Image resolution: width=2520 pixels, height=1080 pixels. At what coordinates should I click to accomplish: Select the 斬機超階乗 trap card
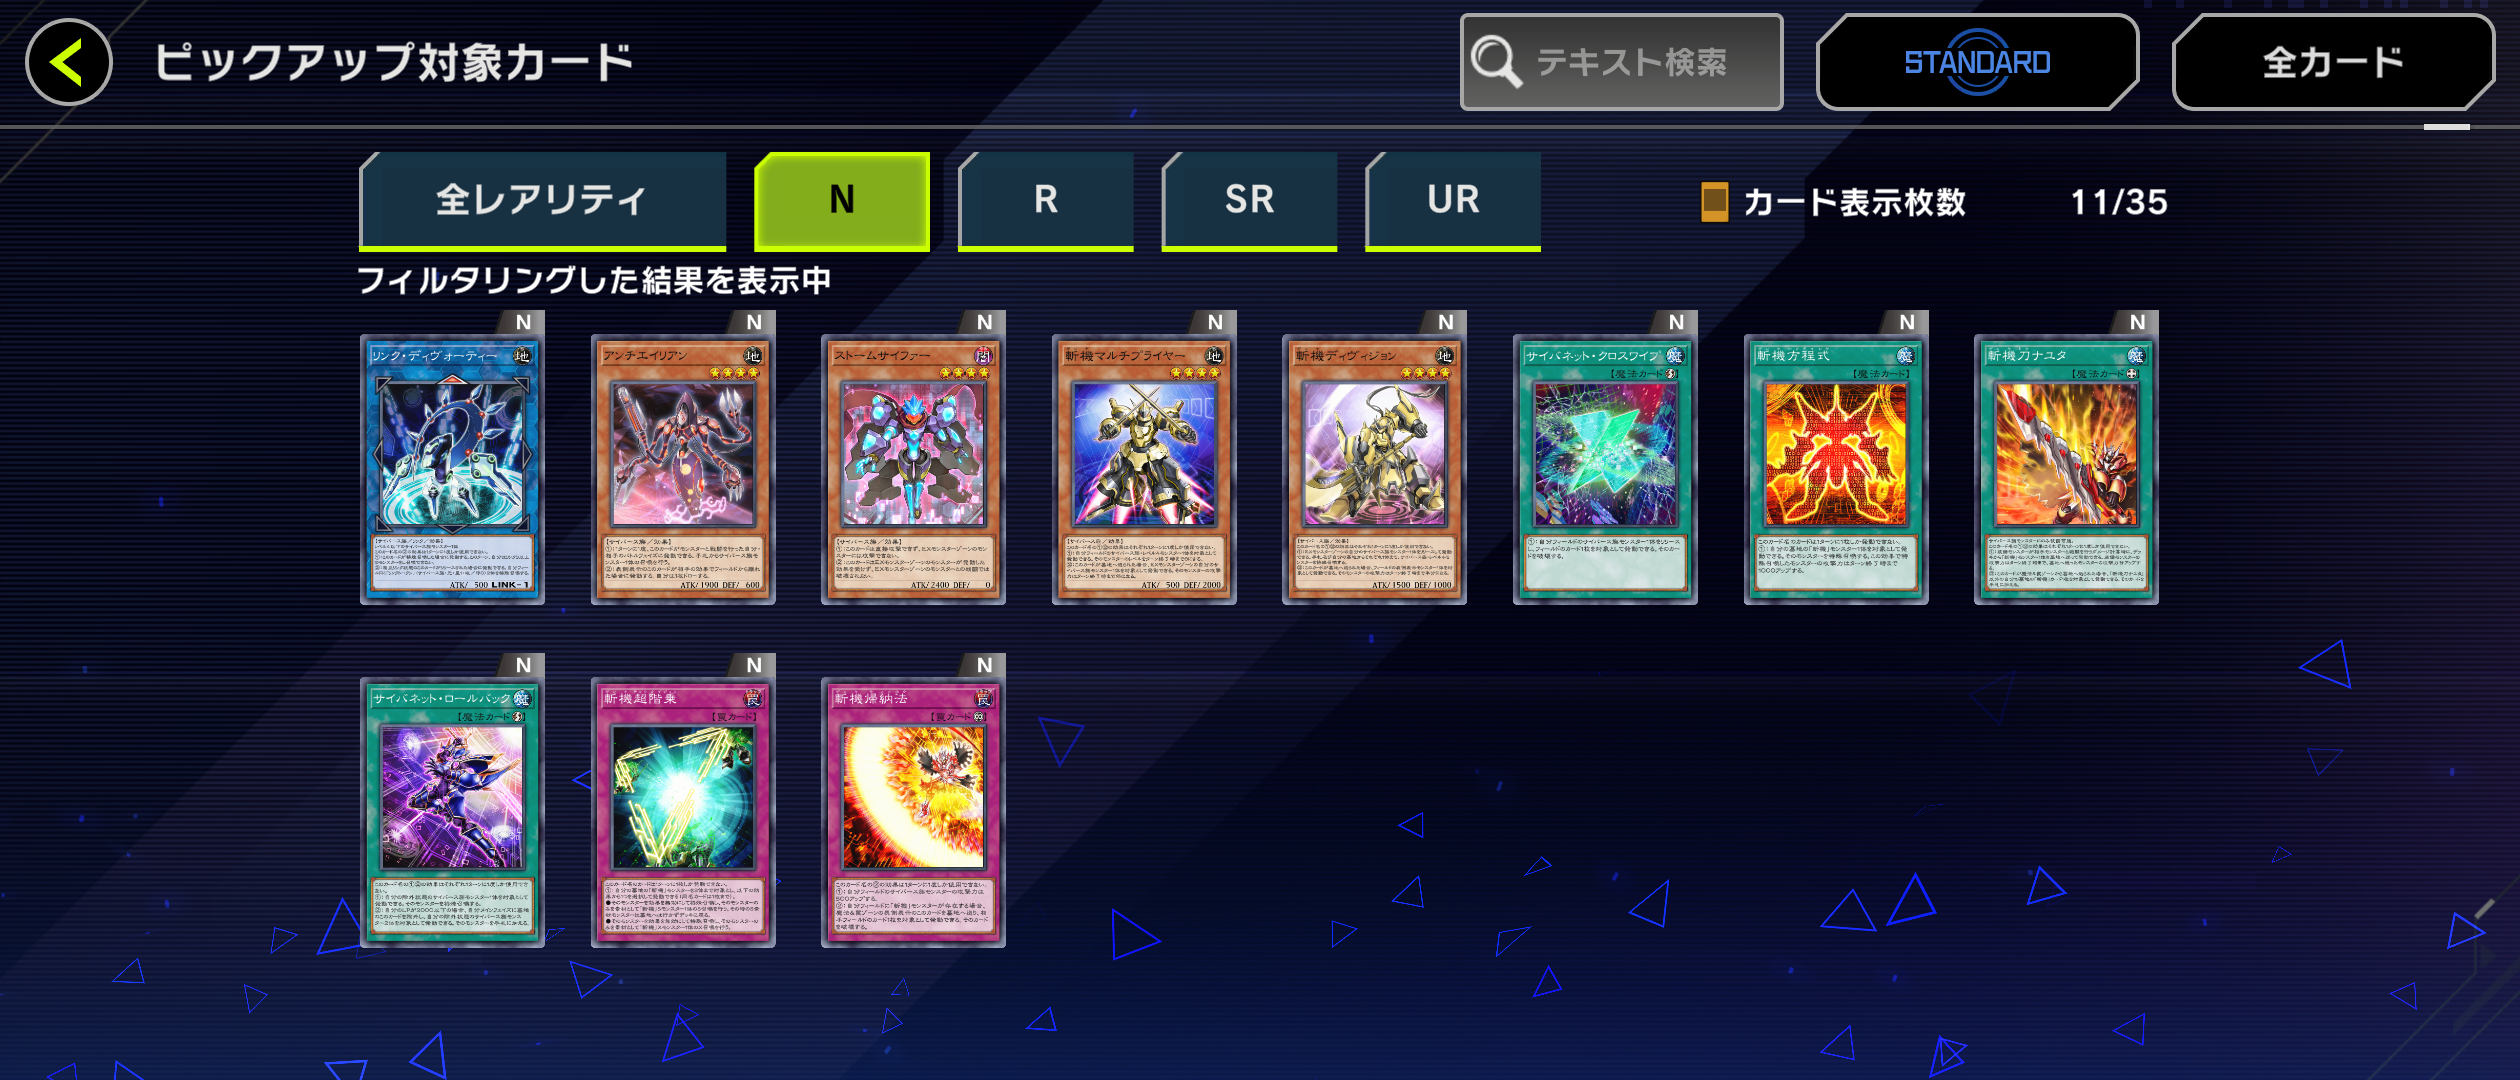(x=683, y=812)
